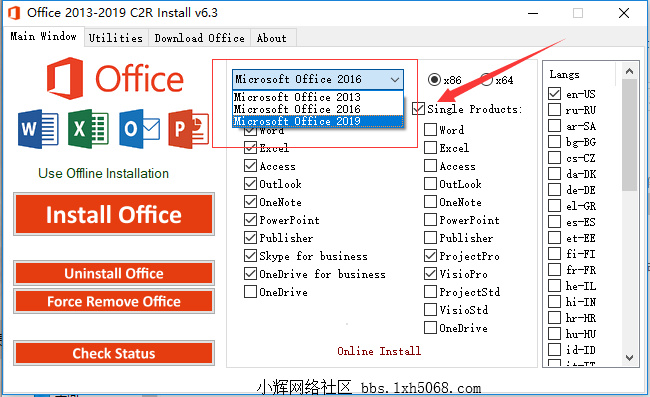Click the Use Offline Installation text
The height and width of the screenshot is (397, 650).
104,173
